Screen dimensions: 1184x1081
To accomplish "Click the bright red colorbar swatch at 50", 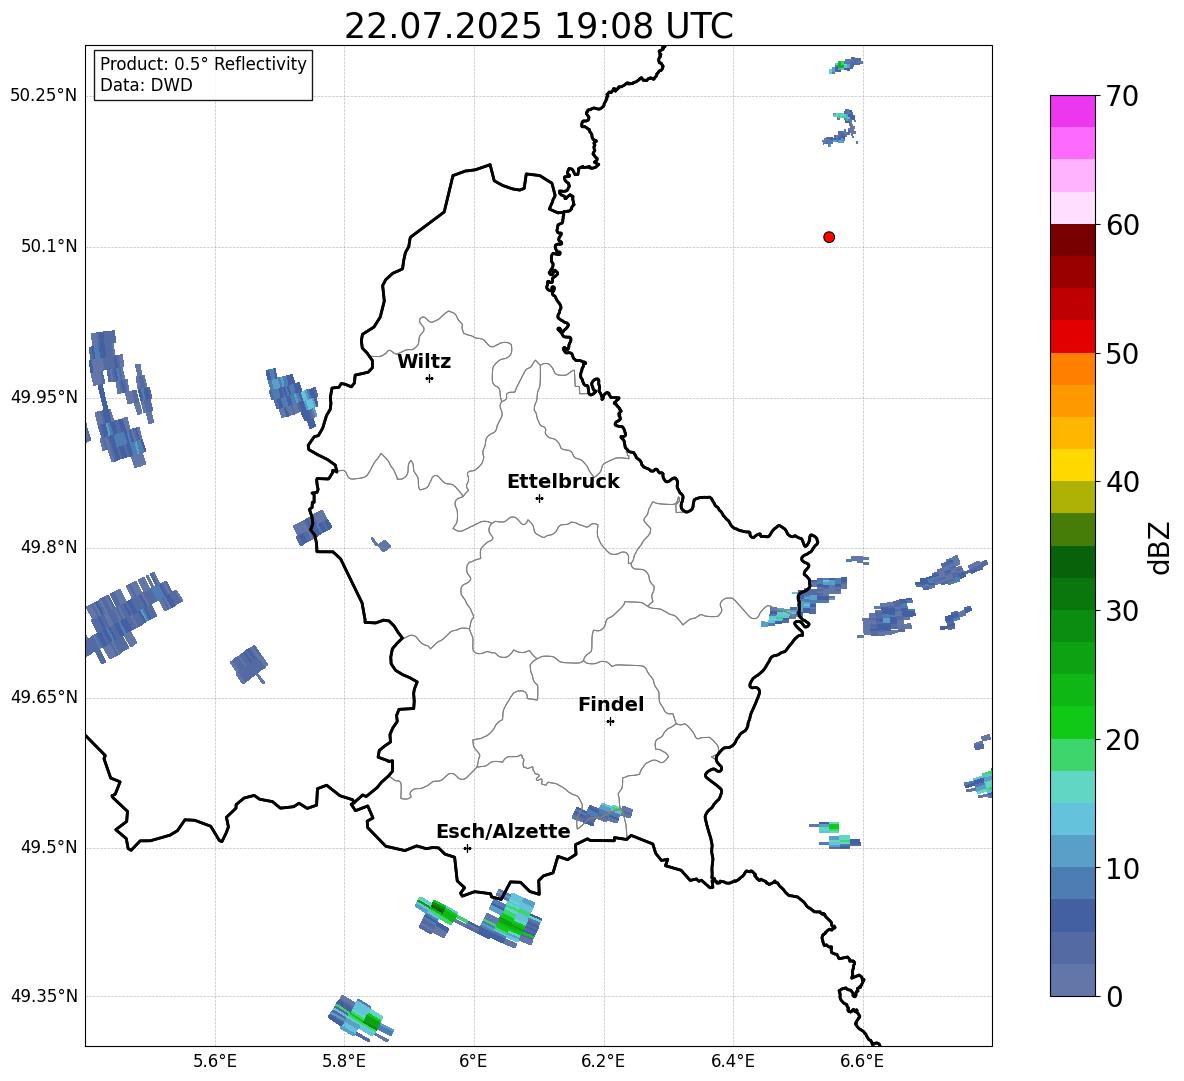I will coord(1072,337).
